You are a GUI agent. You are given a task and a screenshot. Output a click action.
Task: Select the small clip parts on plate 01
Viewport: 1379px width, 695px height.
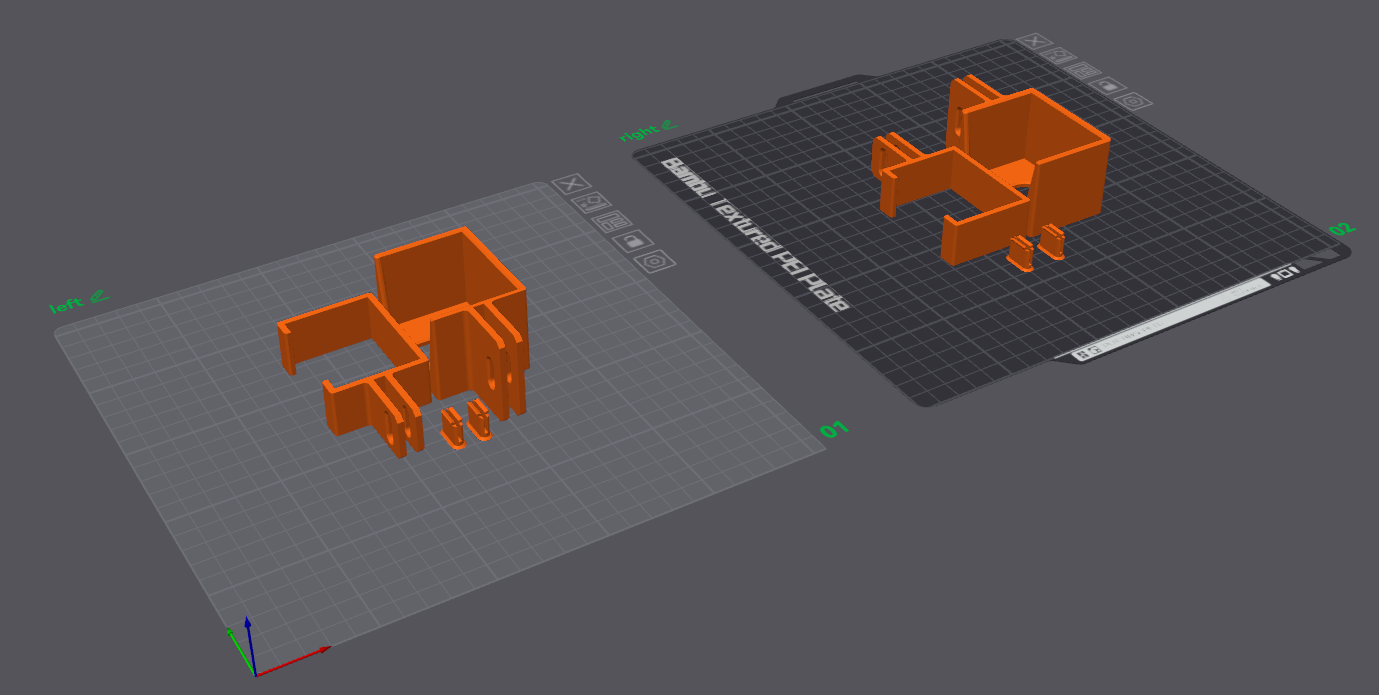point(466,425)
